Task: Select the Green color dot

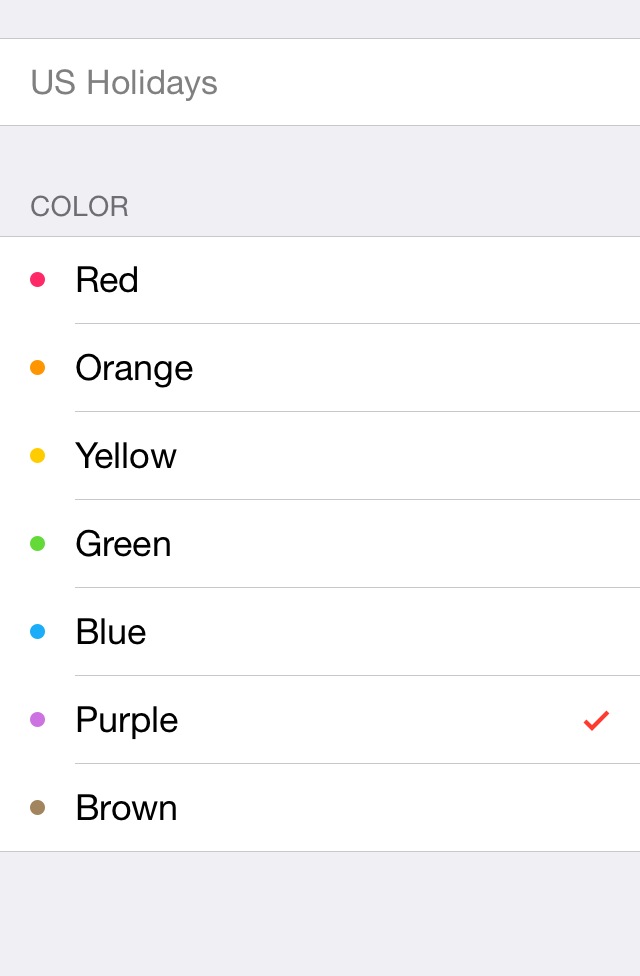Action: (38, 544)
